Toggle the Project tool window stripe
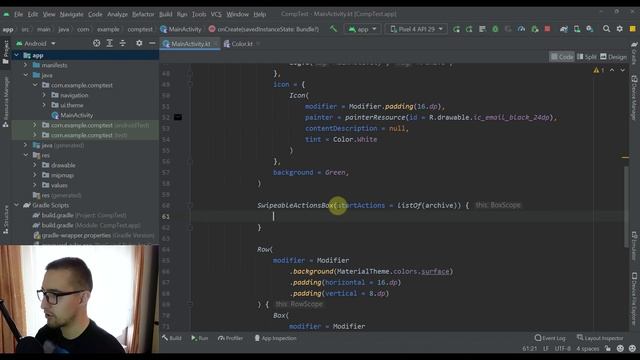 tap(5, 52)
